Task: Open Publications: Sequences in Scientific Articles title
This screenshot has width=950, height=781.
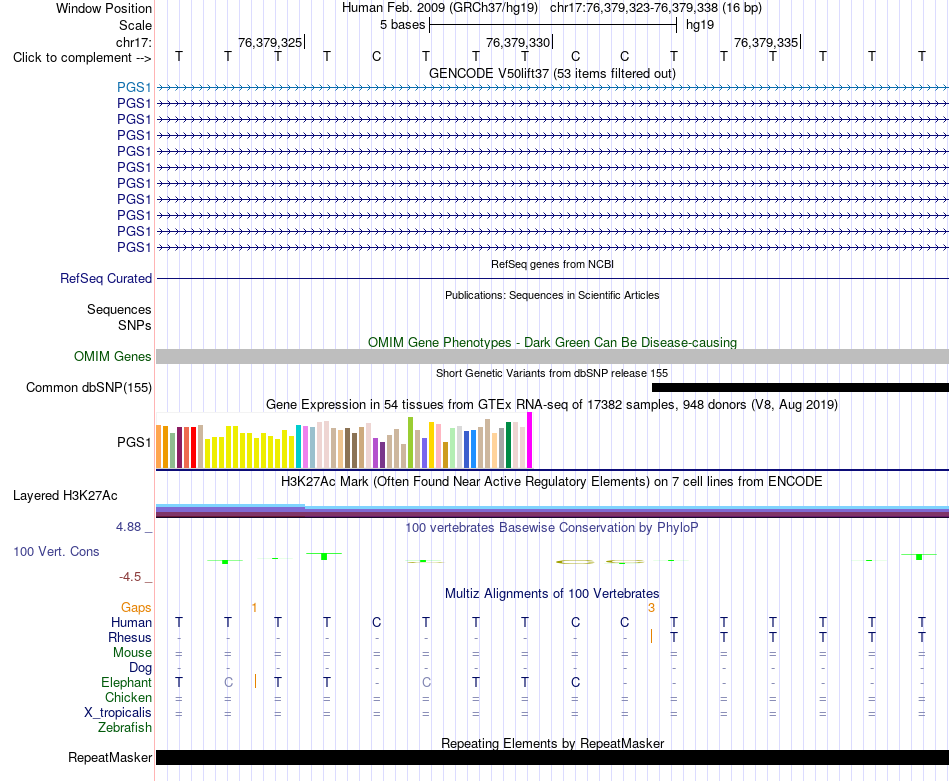Action: pos(552,295)
